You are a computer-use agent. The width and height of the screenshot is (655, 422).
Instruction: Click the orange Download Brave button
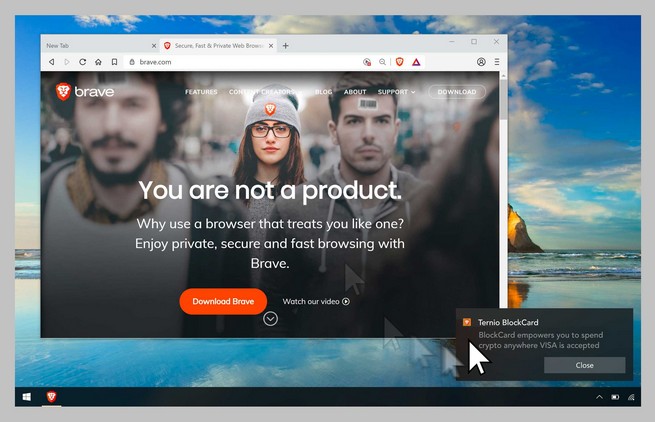[223, 301]
